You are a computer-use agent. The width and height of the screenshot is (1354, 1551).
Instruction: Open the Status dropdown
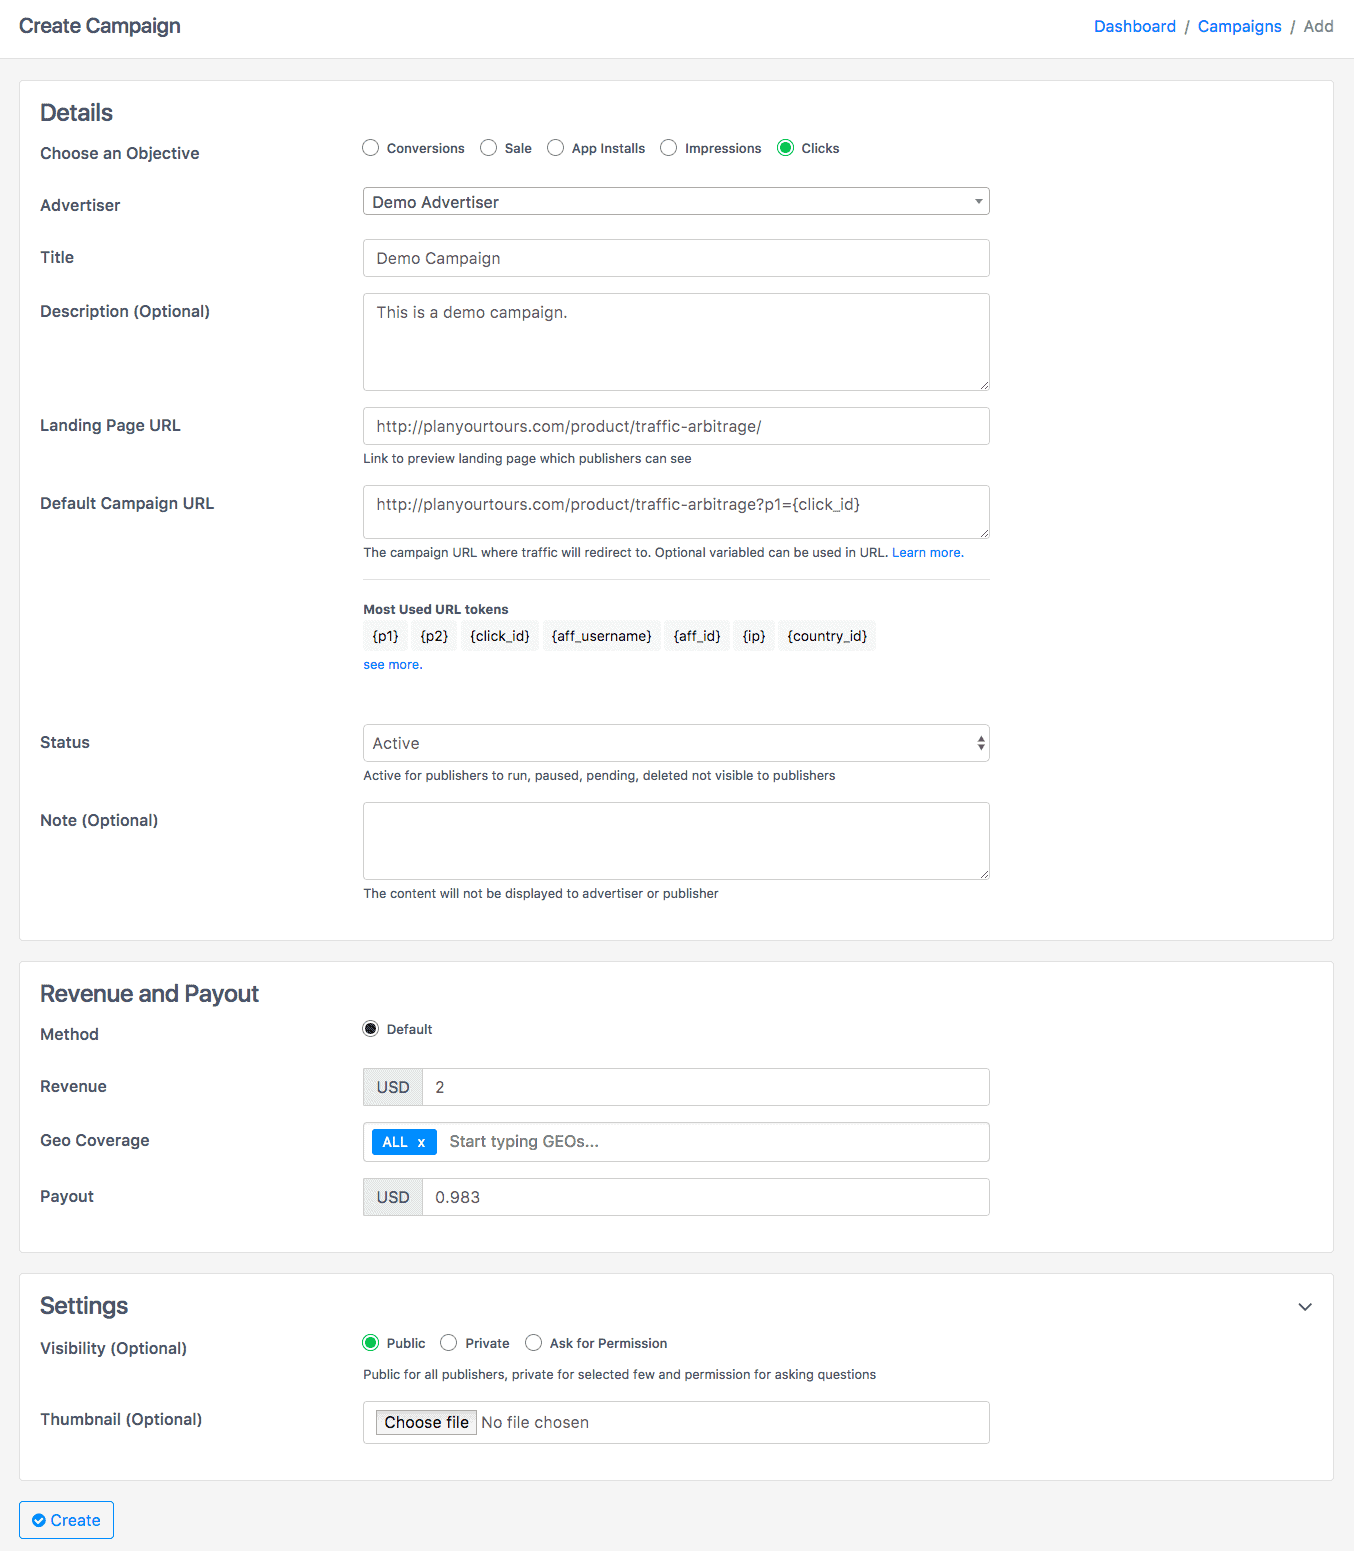point(676,743)
